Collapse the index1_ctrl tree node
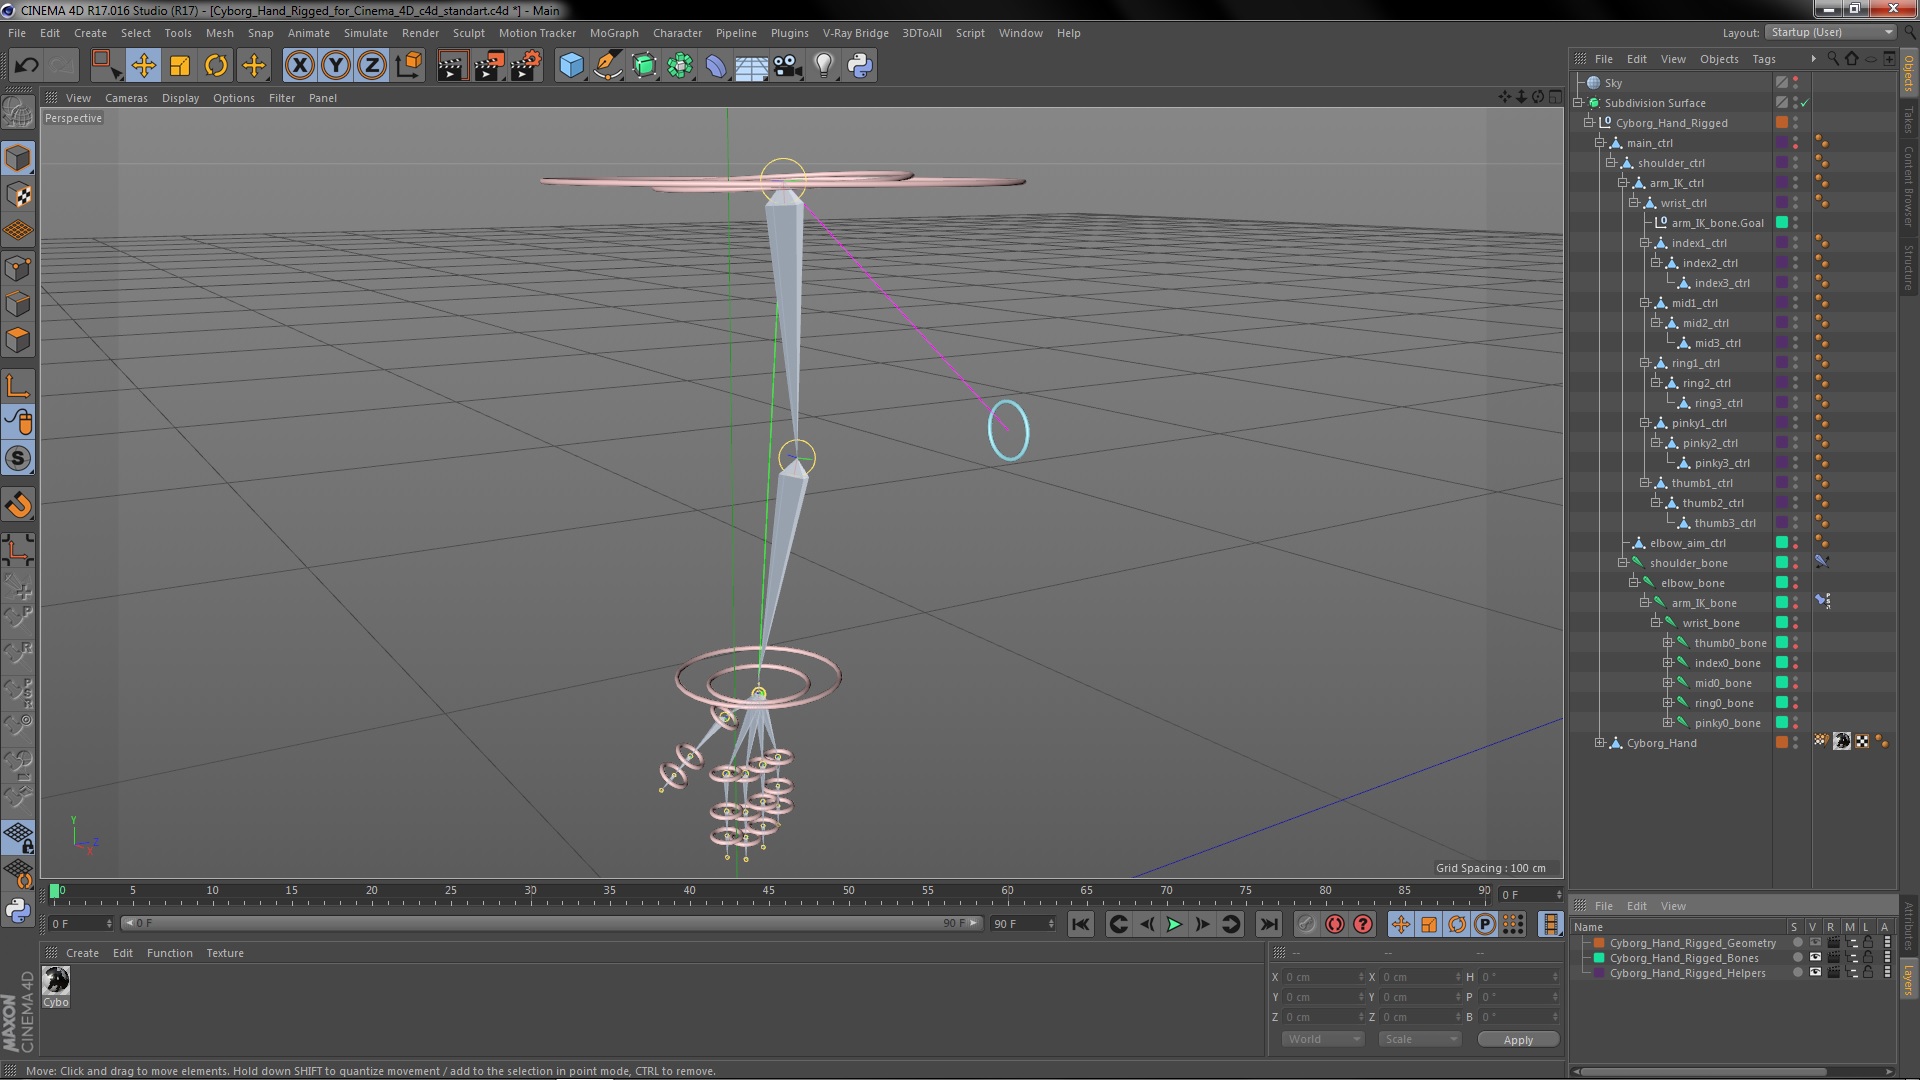1920x1080 pixels. (x=1644, y=243)
